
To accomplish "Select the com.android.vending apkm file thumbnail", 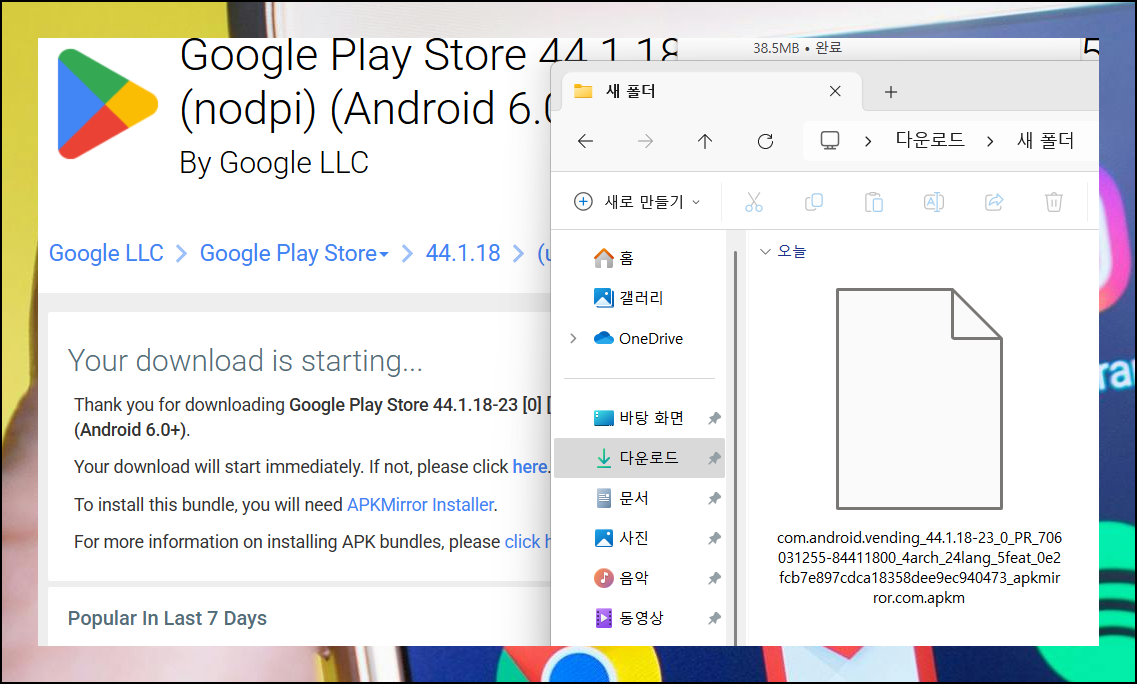I will click(919, 399).
